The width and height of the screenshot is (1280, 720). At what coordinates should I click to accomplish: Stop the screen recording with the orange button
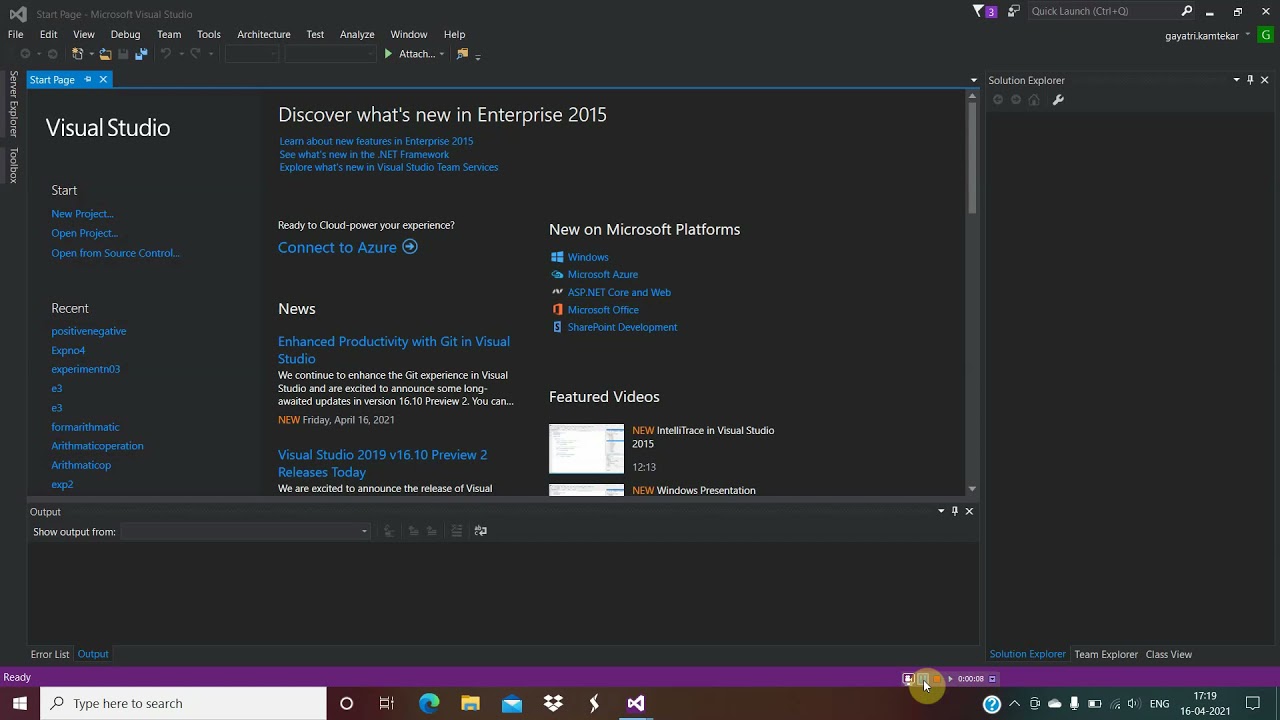pyautogui.click(x=937, y=679)
